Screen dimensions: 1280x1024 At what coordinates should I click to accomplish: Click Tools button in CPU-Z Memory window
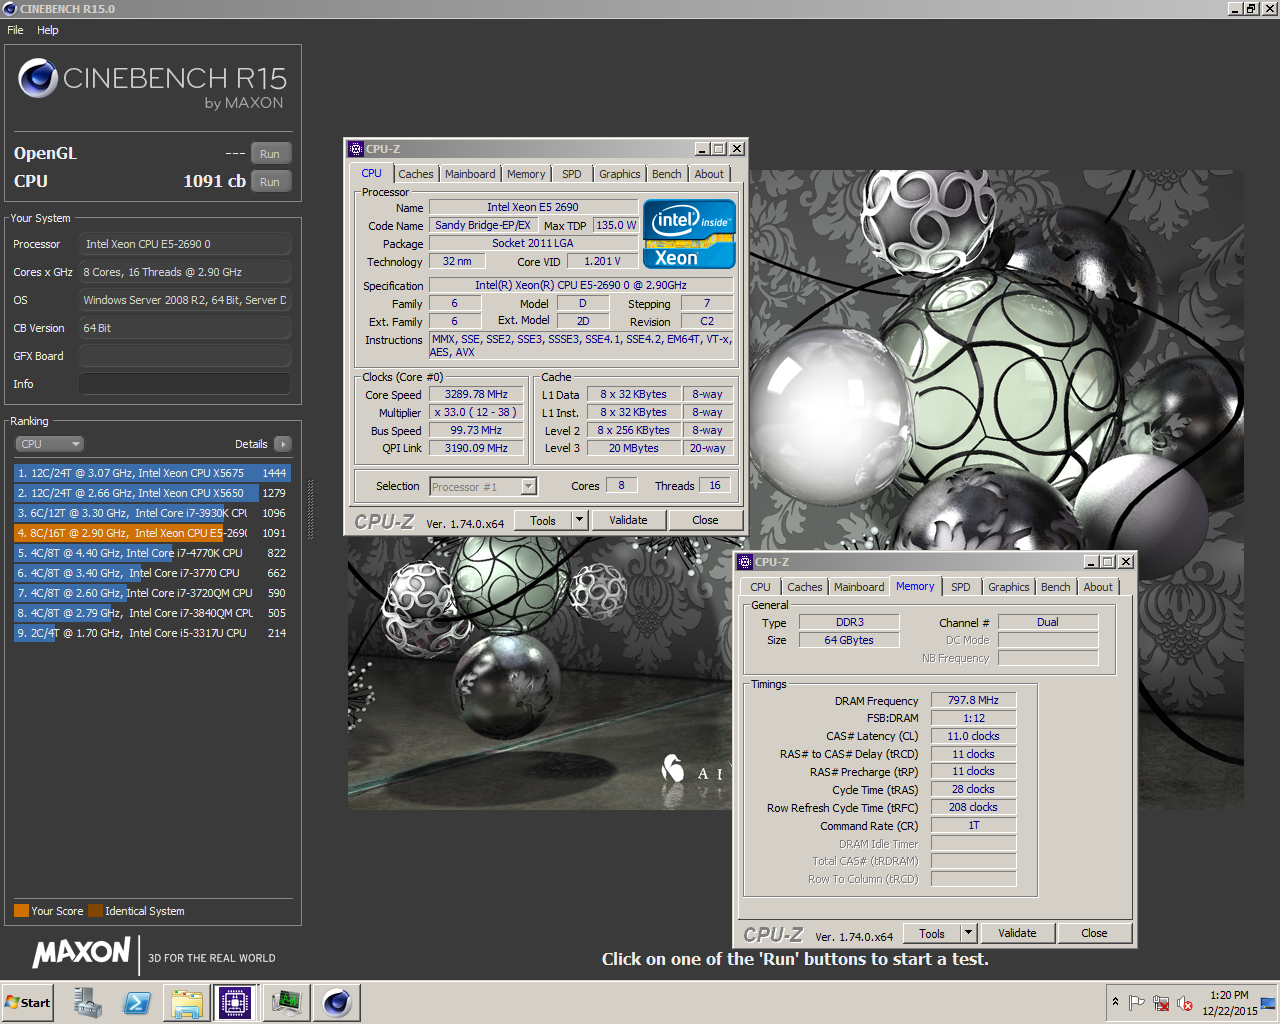[932, 933]
